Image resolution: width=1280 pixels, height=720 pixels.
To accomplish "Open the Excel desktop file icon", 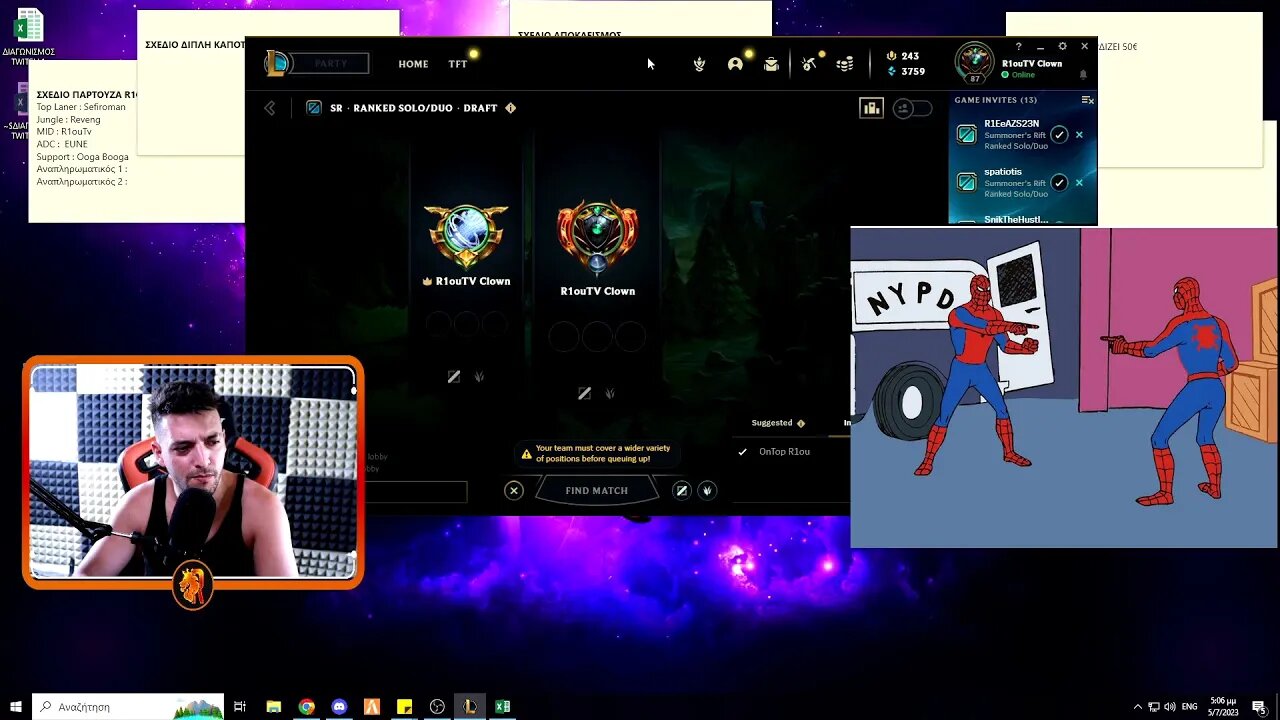I will click(x=29, y=38).
